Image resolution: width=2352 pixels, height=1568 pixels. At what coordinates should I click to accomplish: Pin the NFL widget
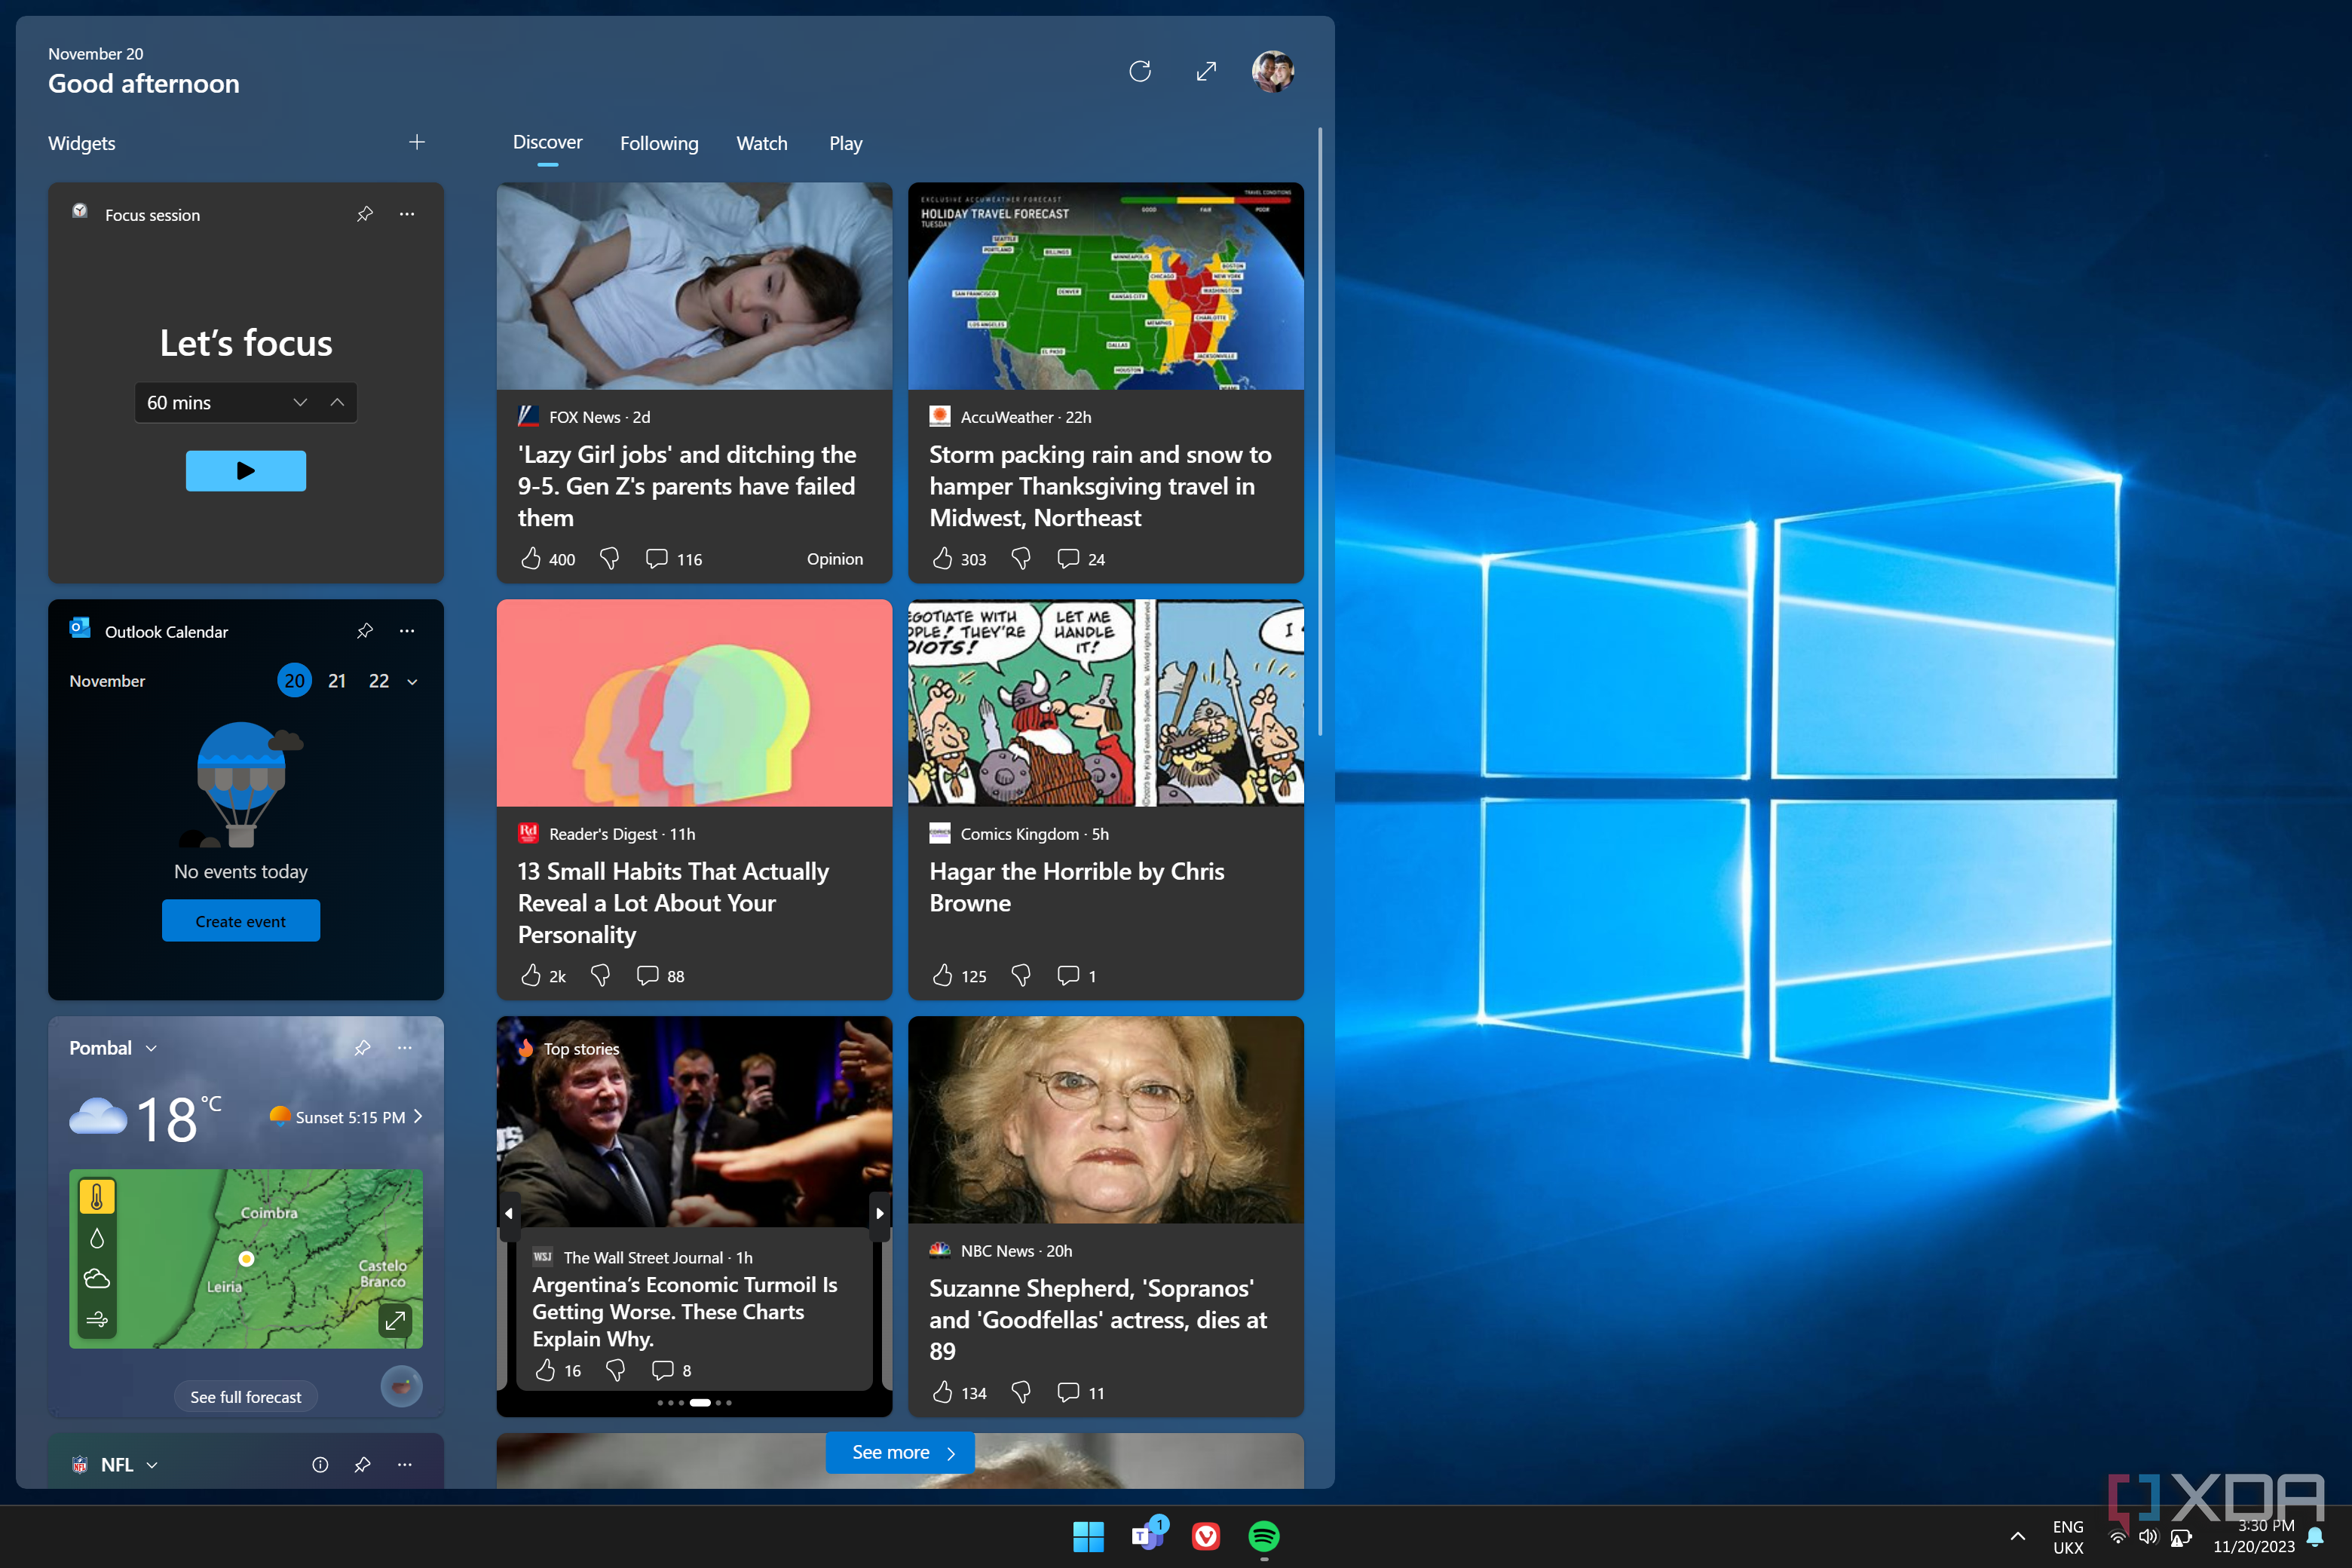[x=363, y=1464]
